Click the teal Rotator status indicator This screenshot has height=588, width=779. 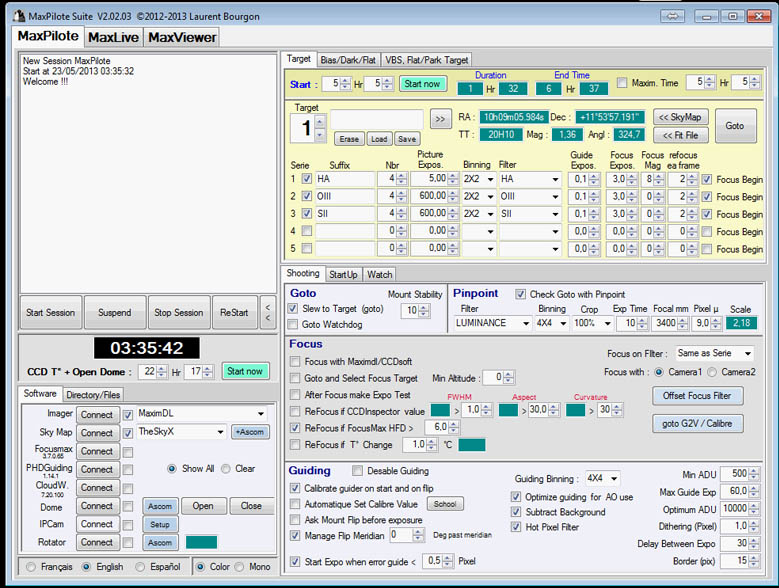point(201,542)
